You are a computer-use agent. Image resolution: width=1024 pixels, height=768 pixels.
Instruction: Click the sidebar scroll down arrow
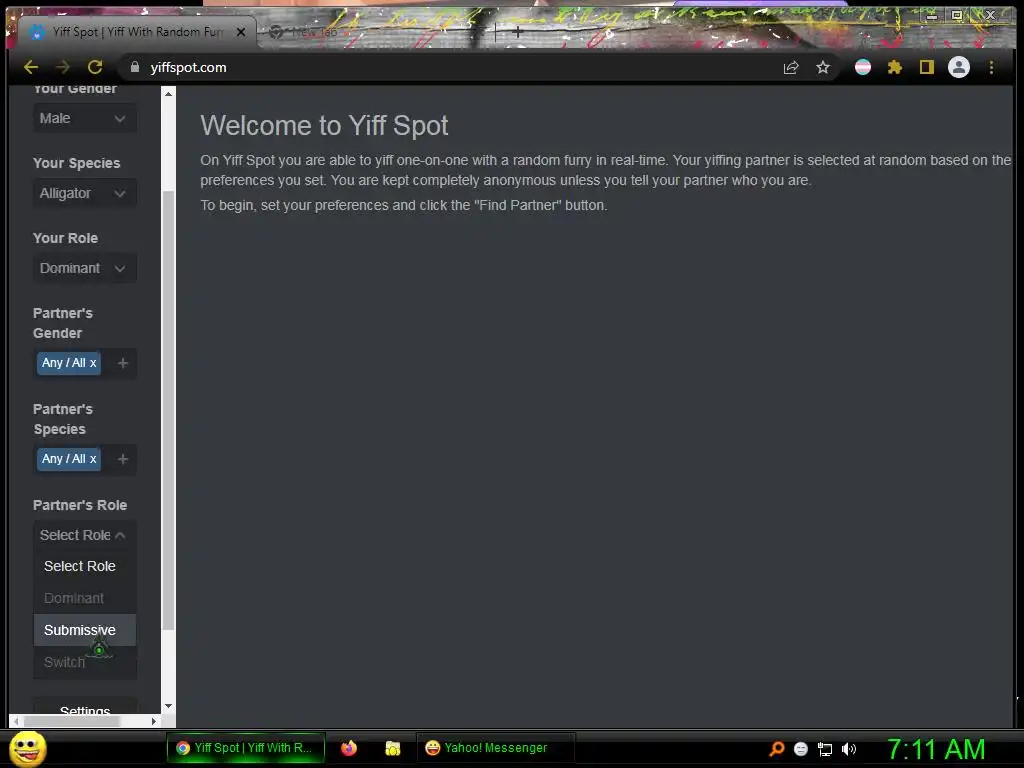168,706
